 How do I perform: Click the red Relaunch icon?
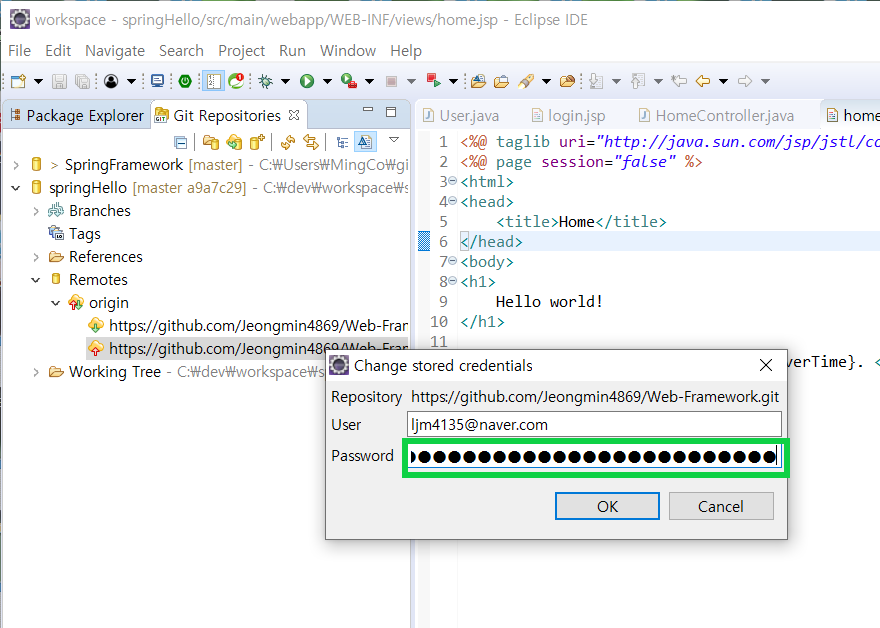point(433,80)
